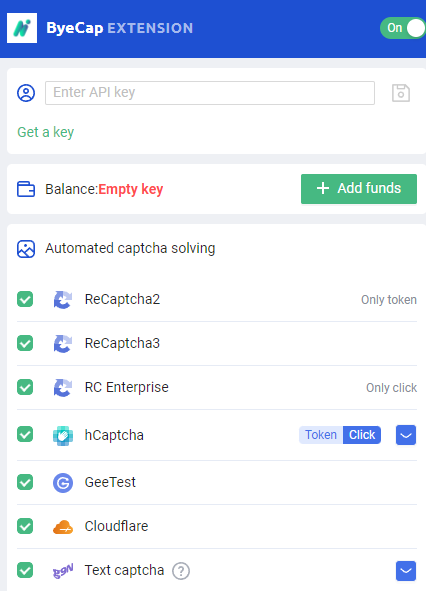Image resolution: width=426 pixels, height=591 pixels.
Task: Click the Text captcha distorted-letters icon
Action: pyautogui.click(x=63, y=571)
